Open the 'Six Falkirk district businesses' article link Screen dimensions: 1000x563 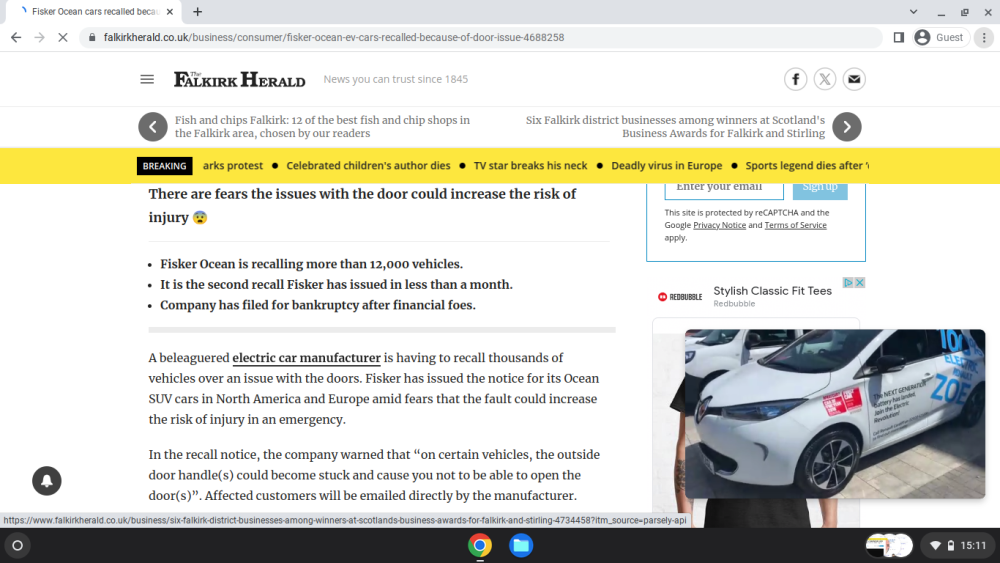[x=675, y=126]
